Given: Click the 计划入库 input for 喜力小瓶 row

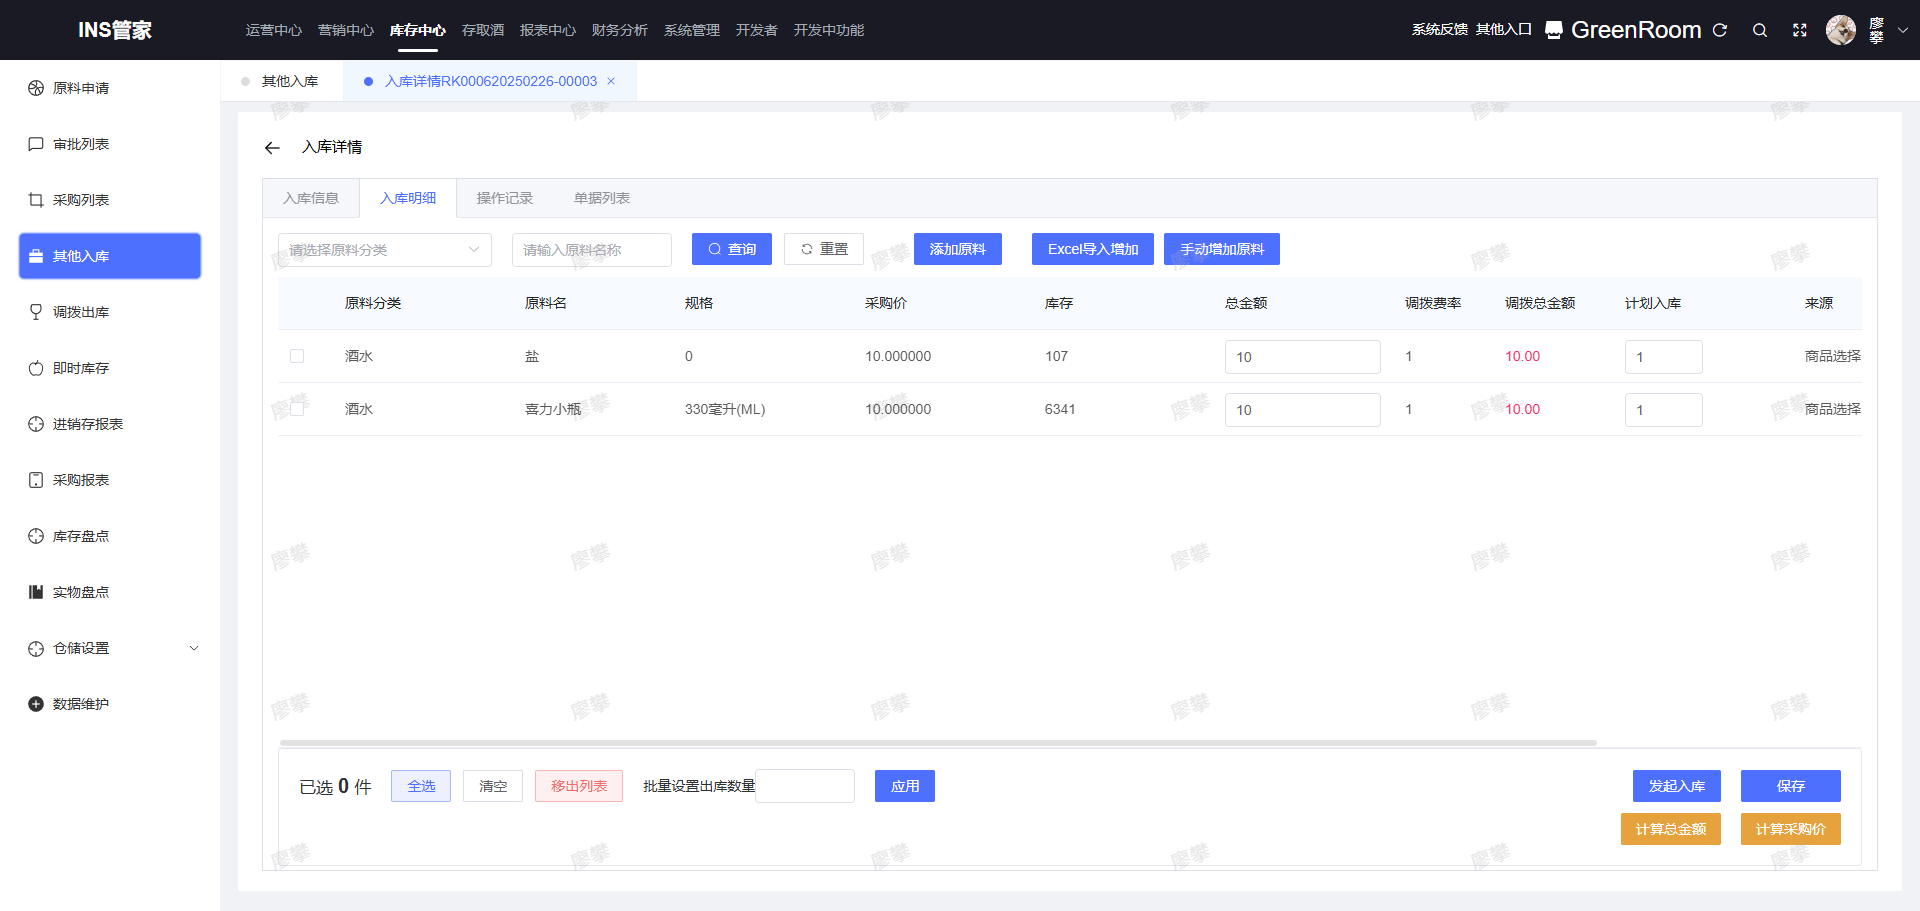Looking at the screenshot, I should [x=1664, y=410].
